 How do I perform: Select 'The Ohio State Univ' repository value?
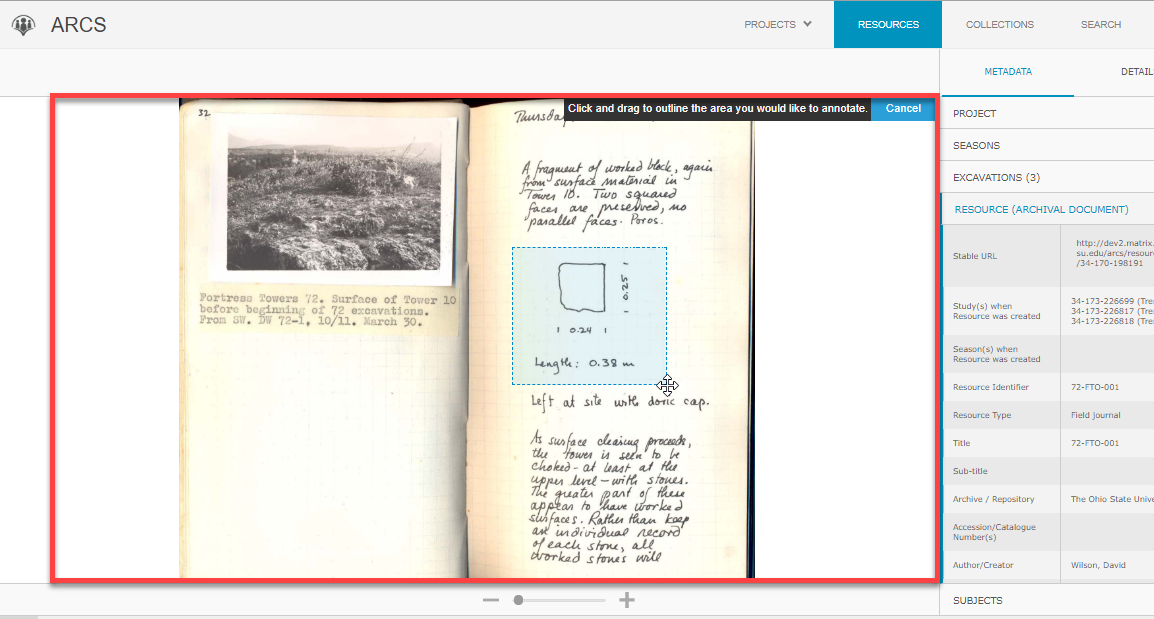tap(1112, 499)
